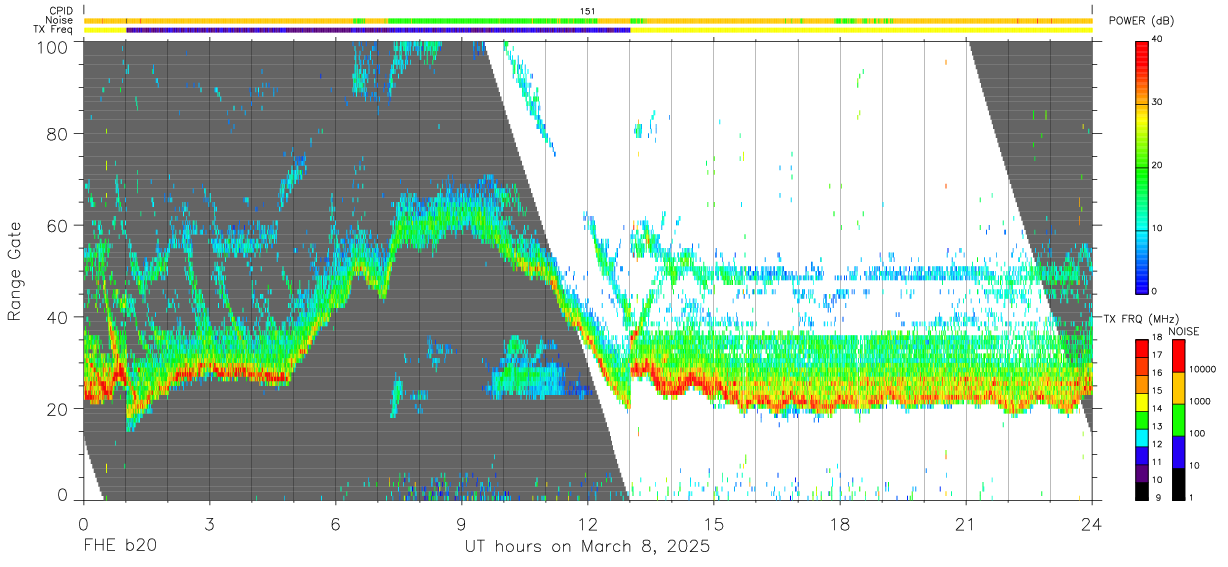
Task: Click the 60 tick on Range Gate axis
Action: click(59, 226)
